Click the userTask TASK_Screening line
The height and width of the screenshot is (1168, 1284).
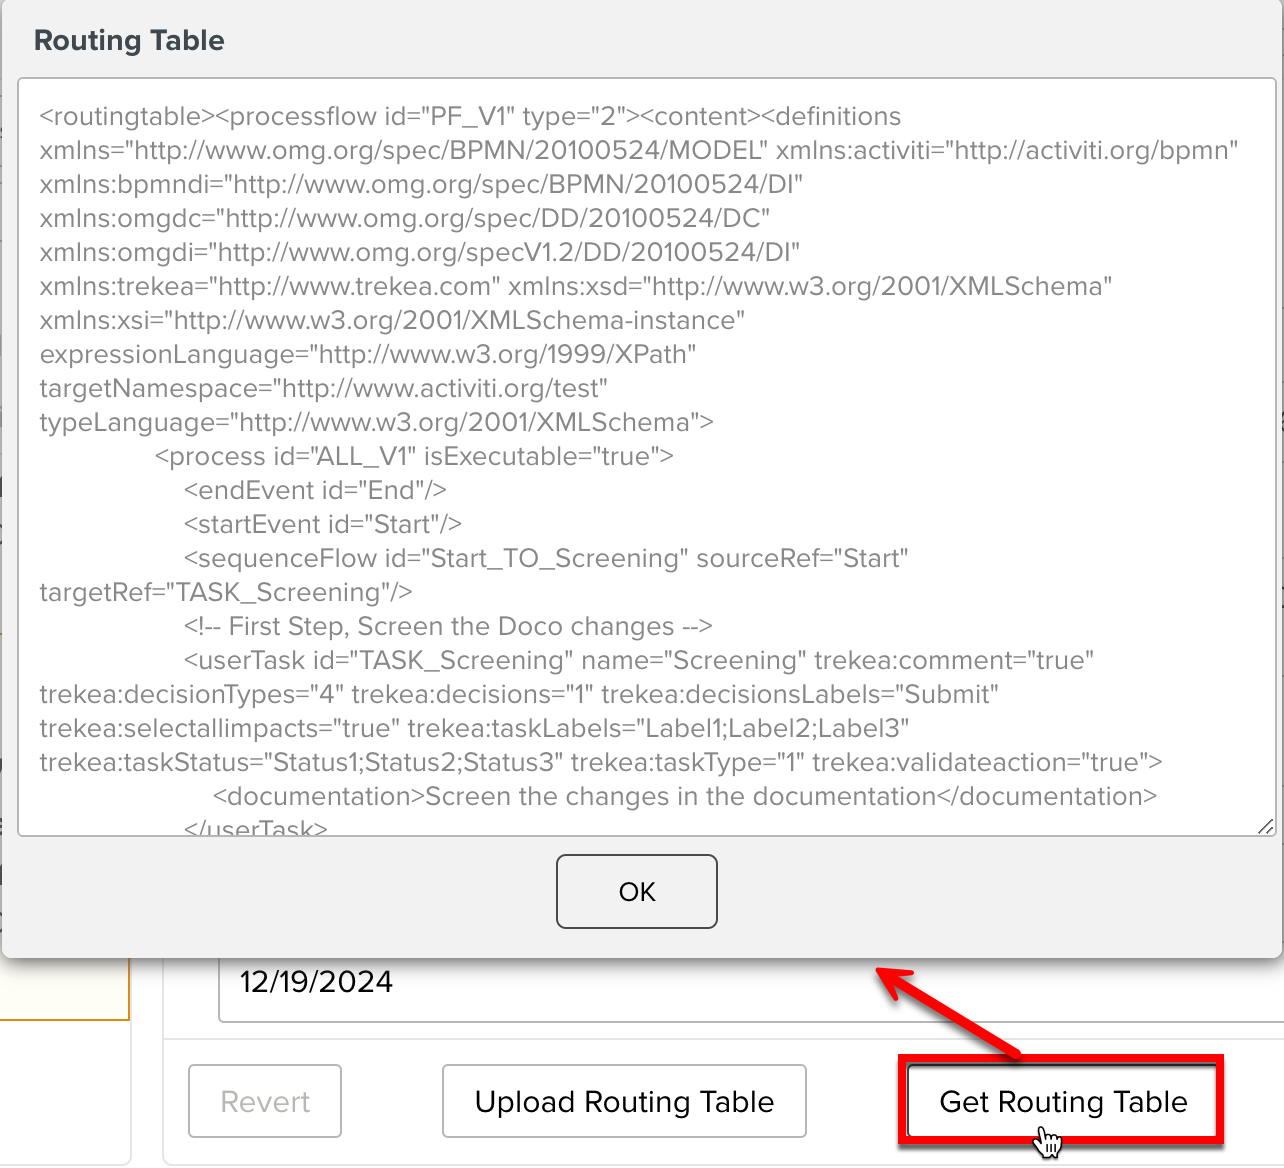coord(638,660)
